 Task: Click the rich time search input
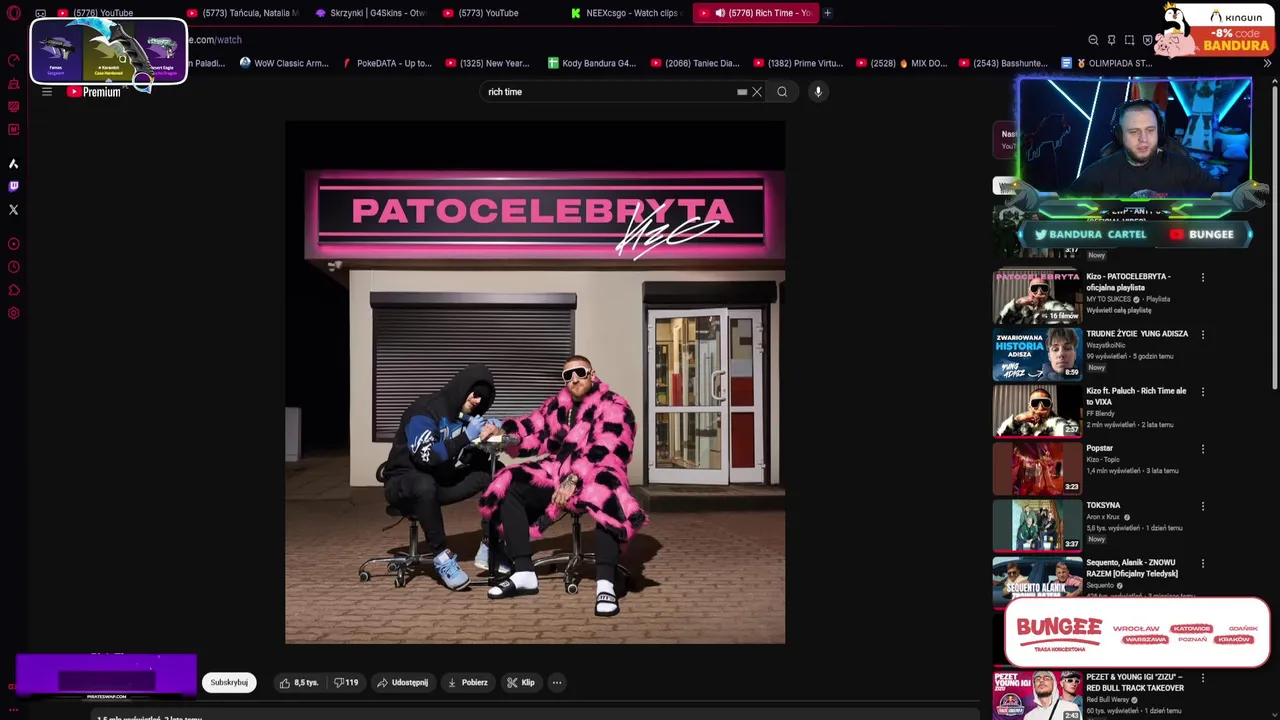coord(610,92)
